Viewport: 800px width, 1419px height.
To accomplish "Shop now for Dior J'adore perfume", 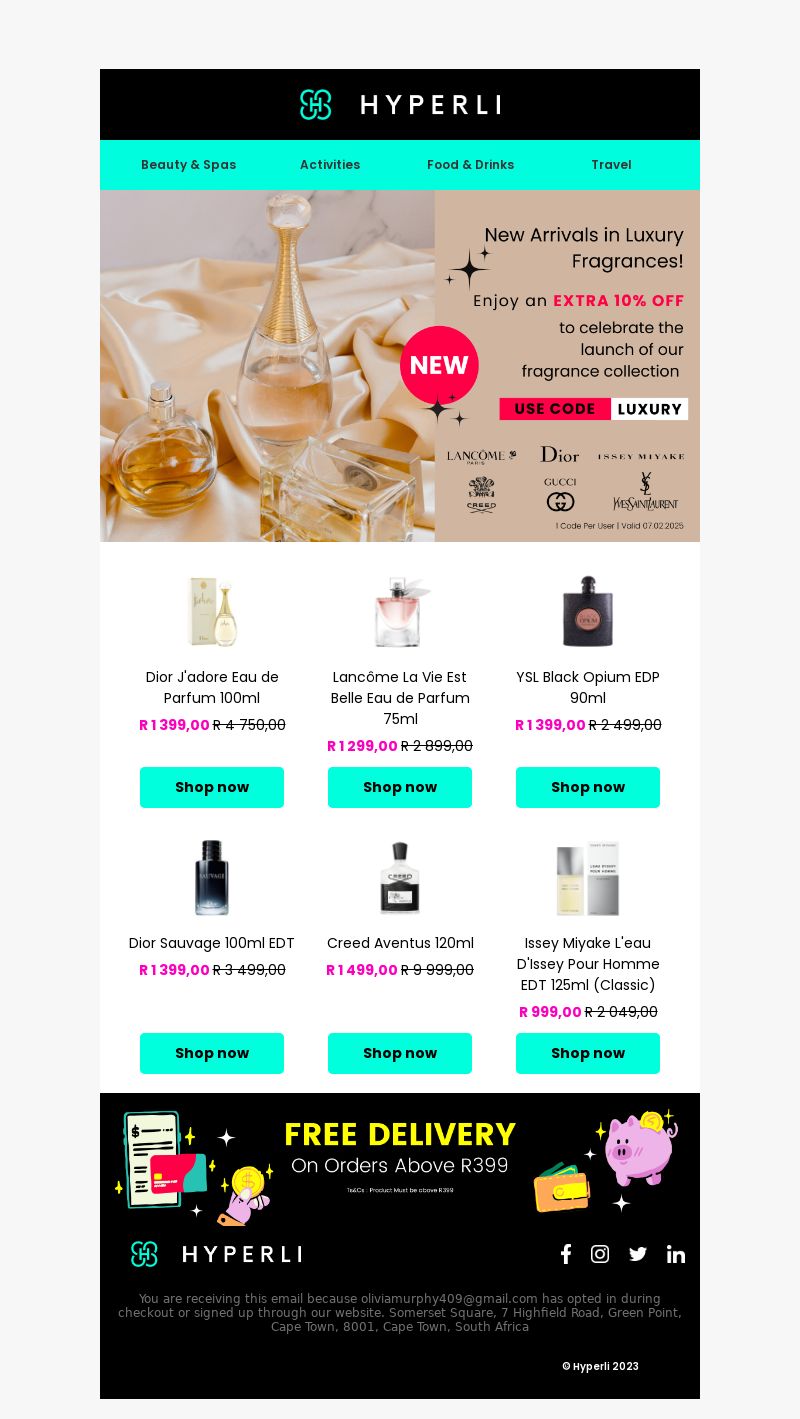I will click(212, 787).
